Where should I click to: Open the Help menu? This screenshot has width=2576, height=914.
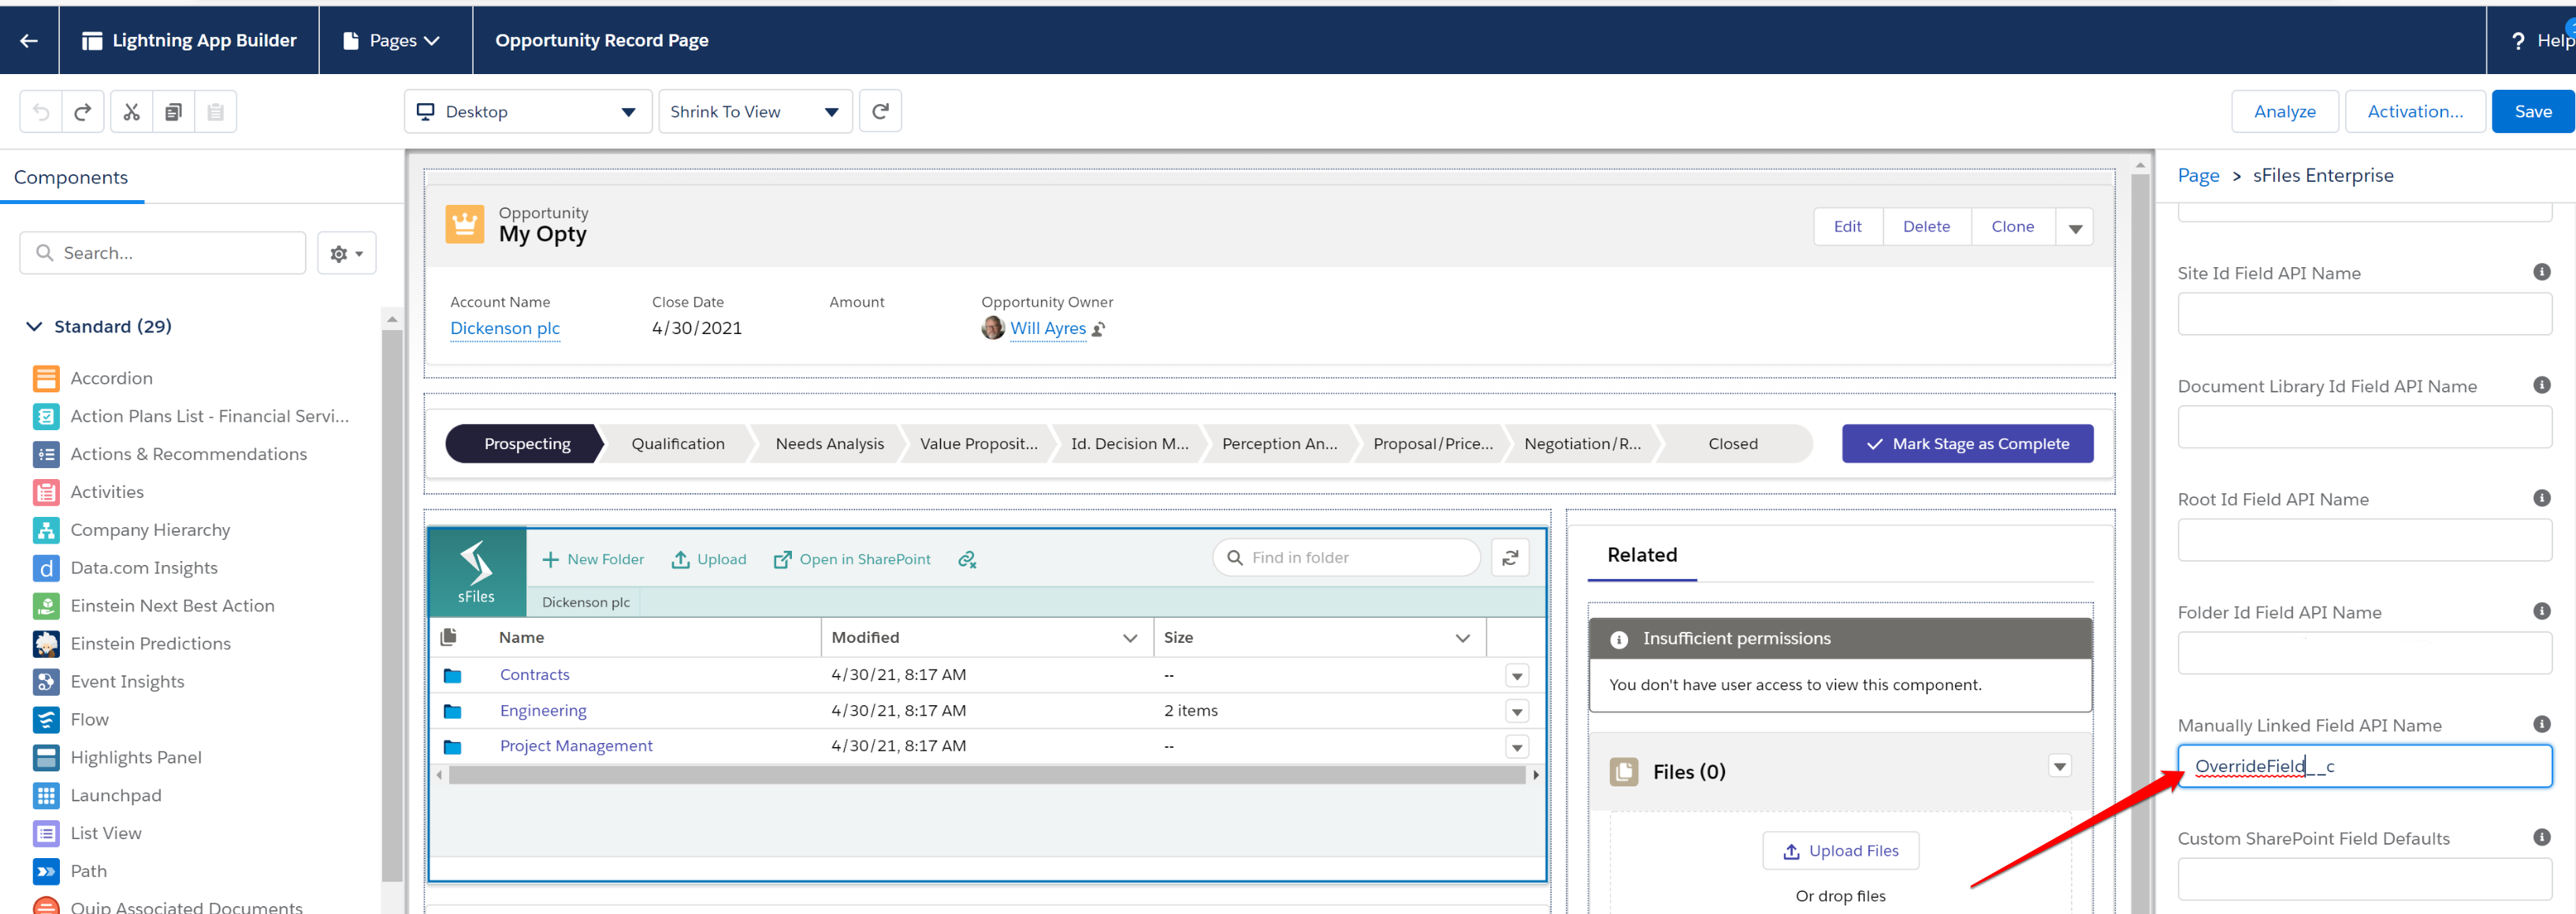[2541, 40]
